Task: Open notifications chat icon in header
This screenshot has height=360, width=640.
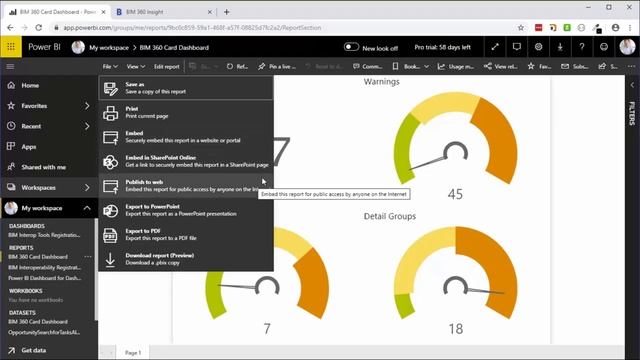Action: tap(517, 47)
